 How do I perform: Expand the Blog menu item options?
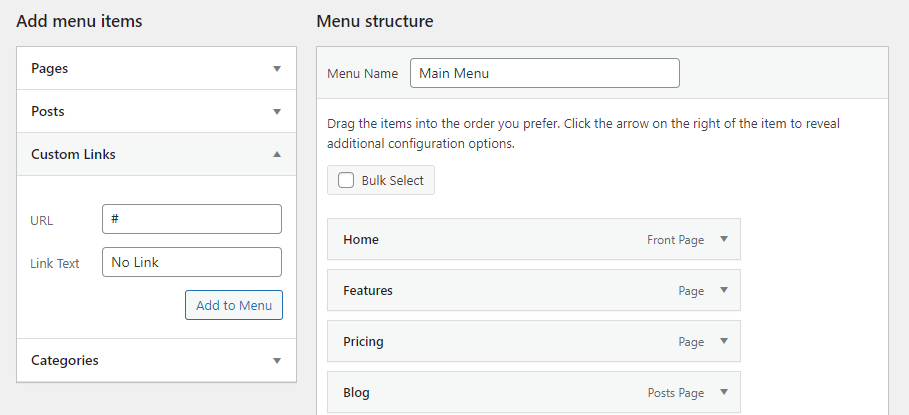pyautogui.click(x=723, y=392)
